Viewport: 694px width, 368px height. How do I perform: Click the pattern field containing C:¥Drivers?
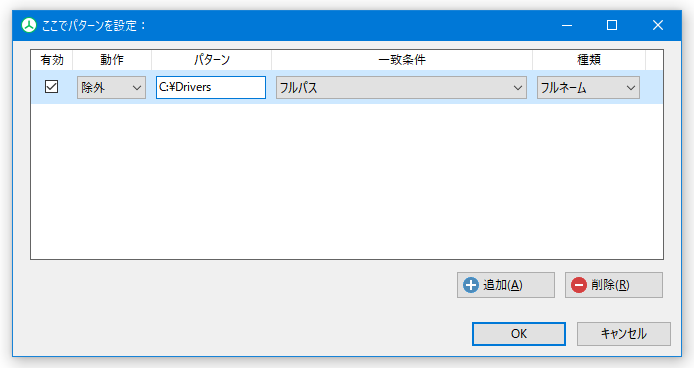click(211, 87)
